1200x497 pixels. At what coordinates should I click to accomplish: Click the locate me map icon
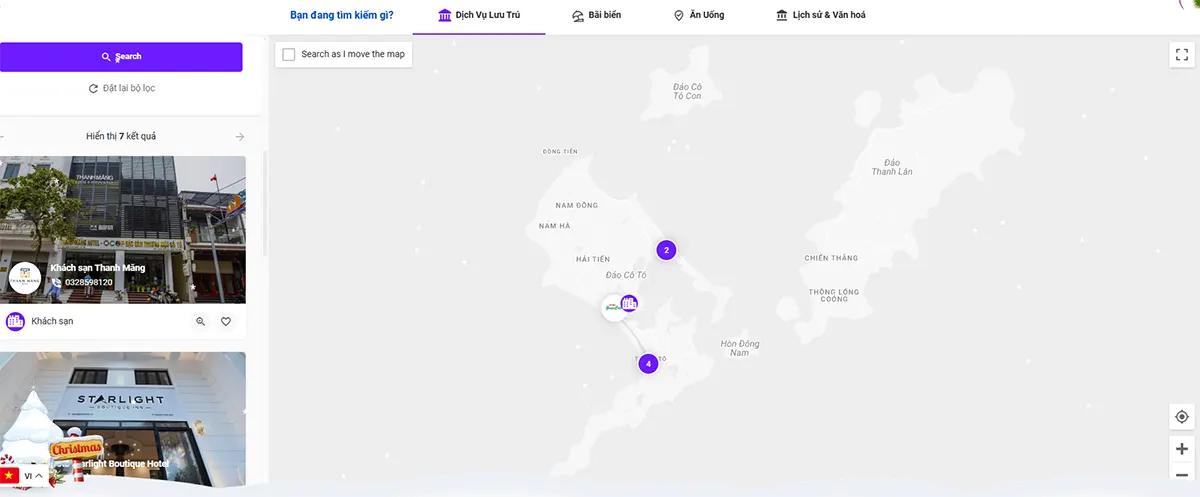point(1181,417)
